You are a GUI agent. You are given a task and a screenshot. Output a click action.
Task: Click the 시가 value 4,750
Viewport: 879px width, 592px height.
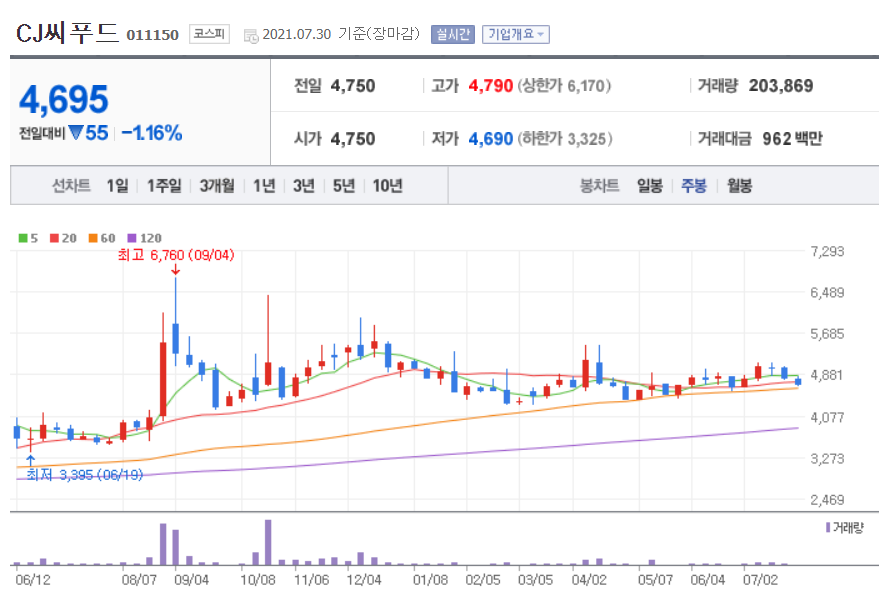tap(353, 138)
